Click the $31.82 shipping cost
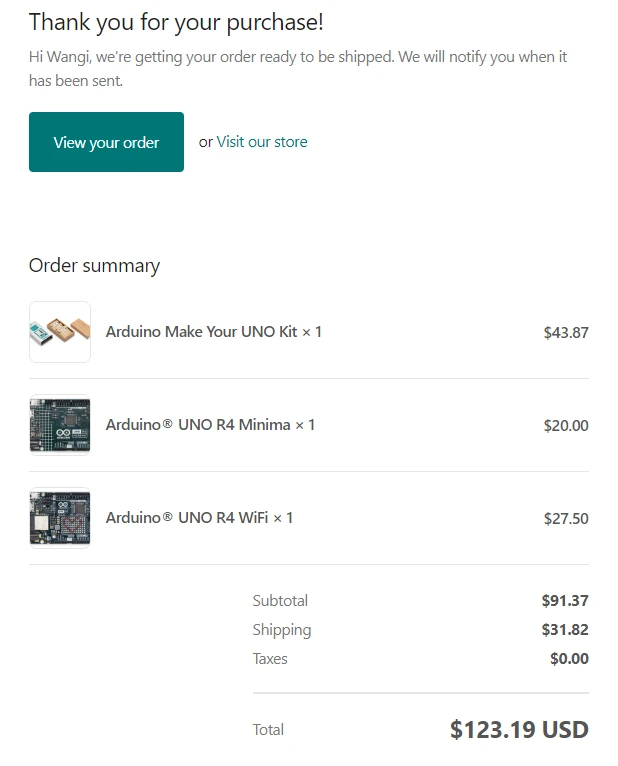 (565, 630)
